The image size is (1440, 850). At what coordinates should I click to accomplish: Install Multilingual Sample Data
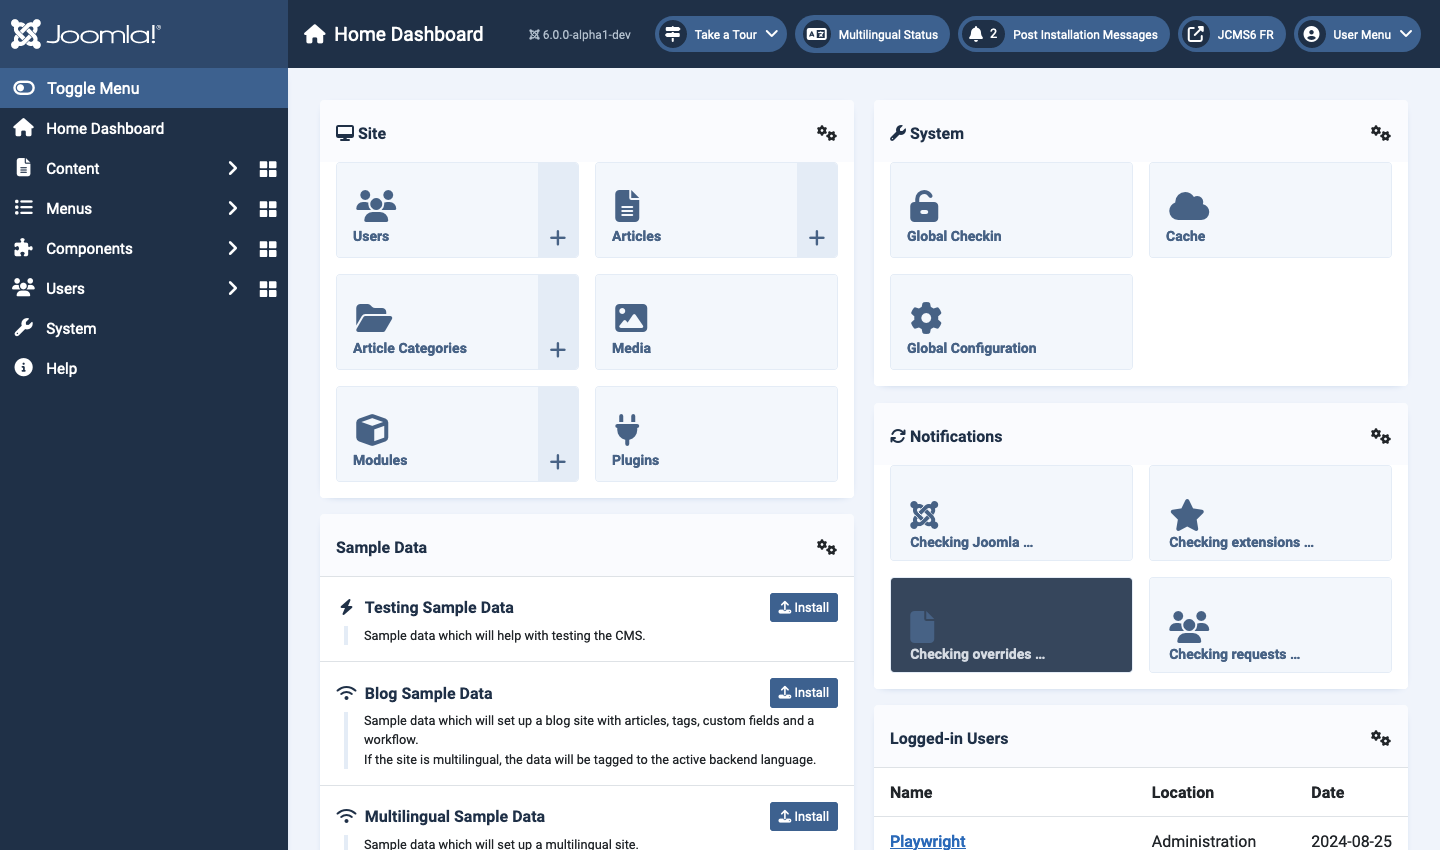pos(804,816)
